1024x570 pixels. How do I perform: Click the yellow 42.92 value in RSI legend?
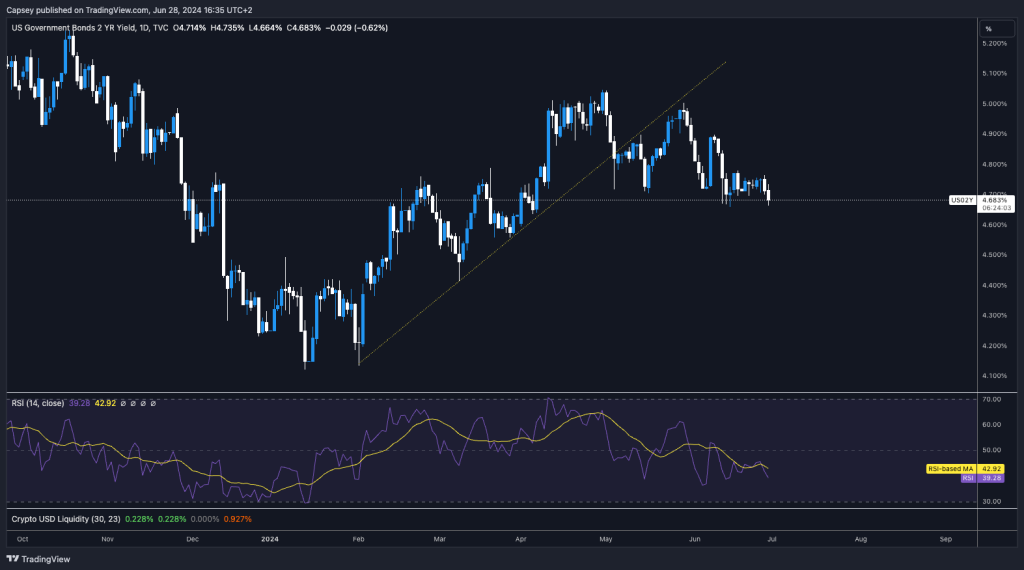pyautogui.click(x=104, y=403)
